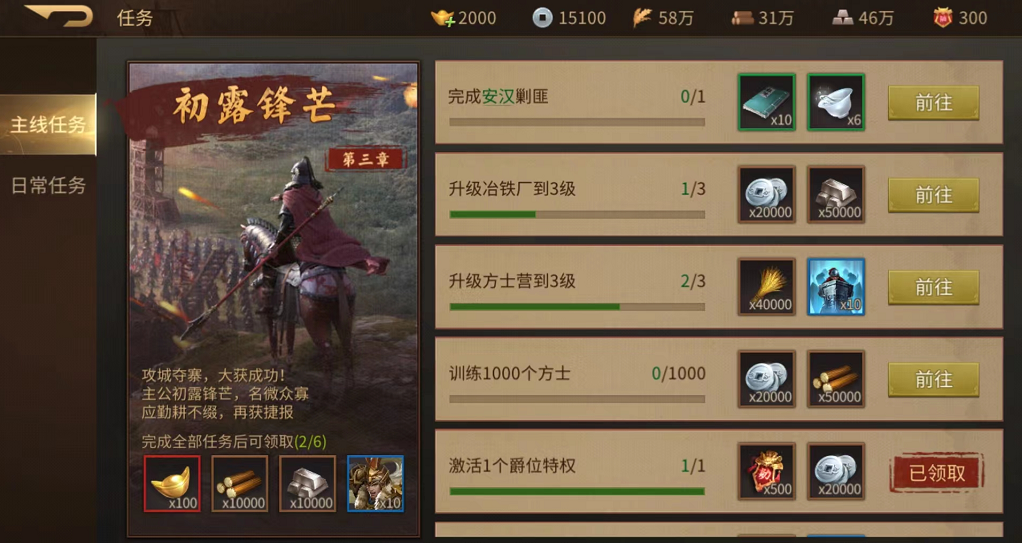This screenshot has height=543, width=1022.
Task: Tap the red pouch x500 reward icon
Action: click(766, 471)
